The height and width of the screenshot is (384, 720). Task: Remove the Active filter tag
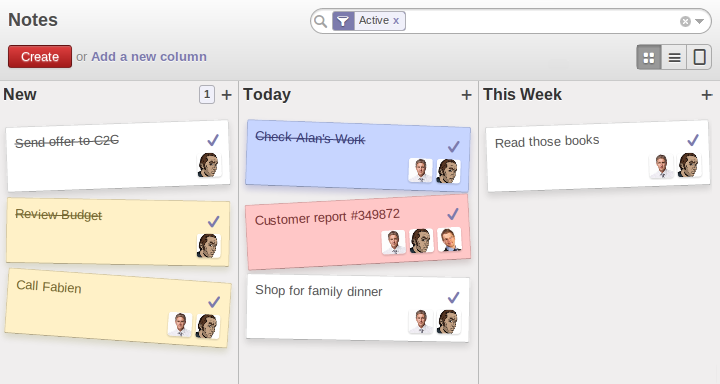tap(396, 21)
